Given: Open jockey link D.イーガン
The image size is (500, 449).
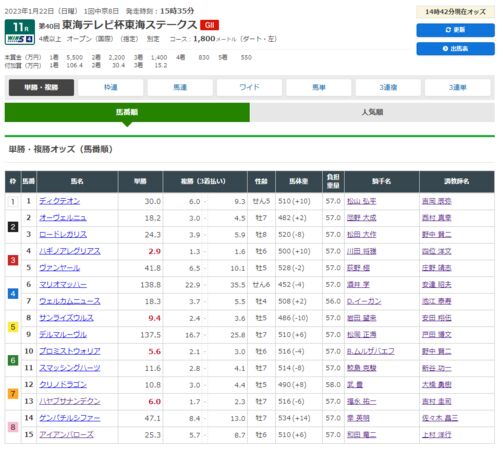Looking at the screenshot, I should 364,301.
